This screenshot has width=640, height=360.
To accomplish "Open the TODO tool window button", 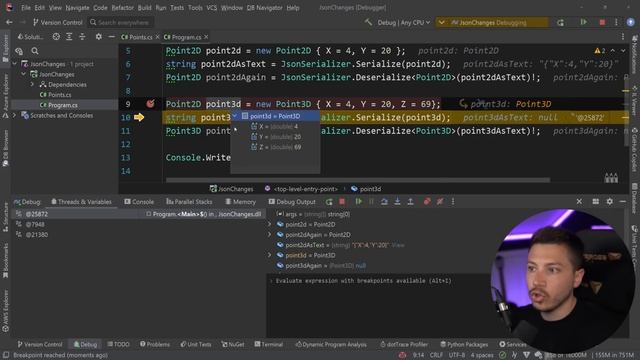I will click(x=118, y=344).
